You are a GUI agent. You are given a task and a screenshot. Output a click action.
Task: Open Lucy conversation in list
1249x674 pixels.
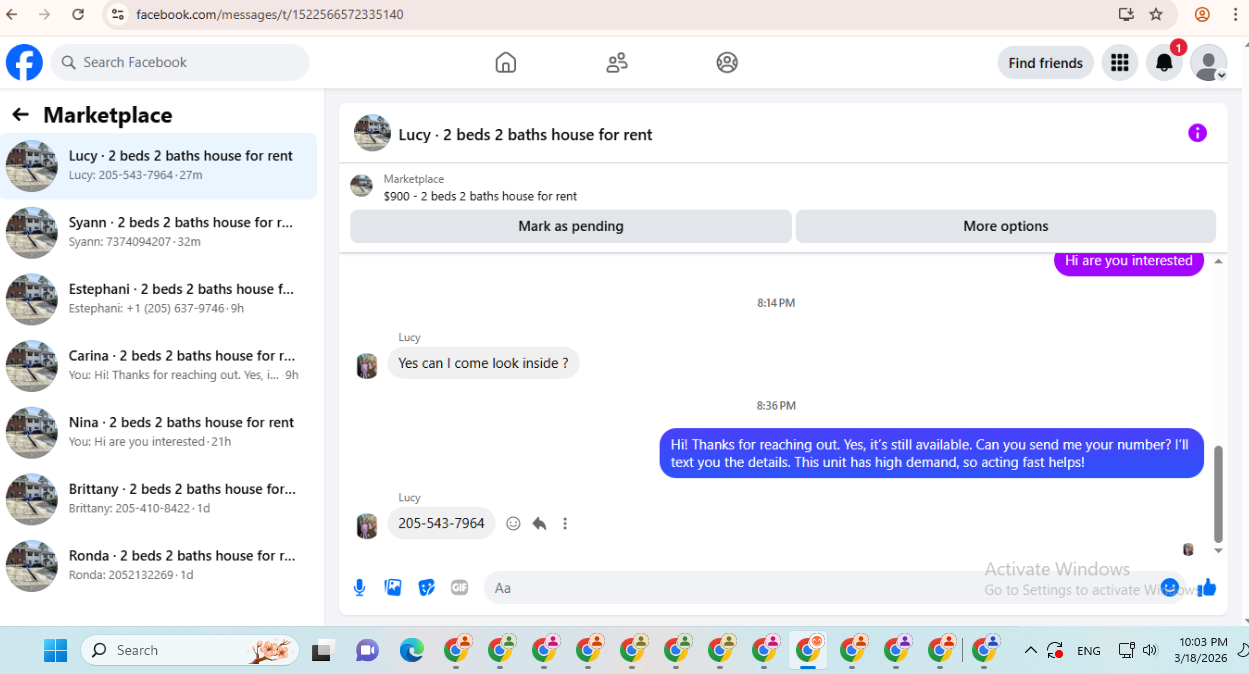pyautogui.click(x=159, y=166)
